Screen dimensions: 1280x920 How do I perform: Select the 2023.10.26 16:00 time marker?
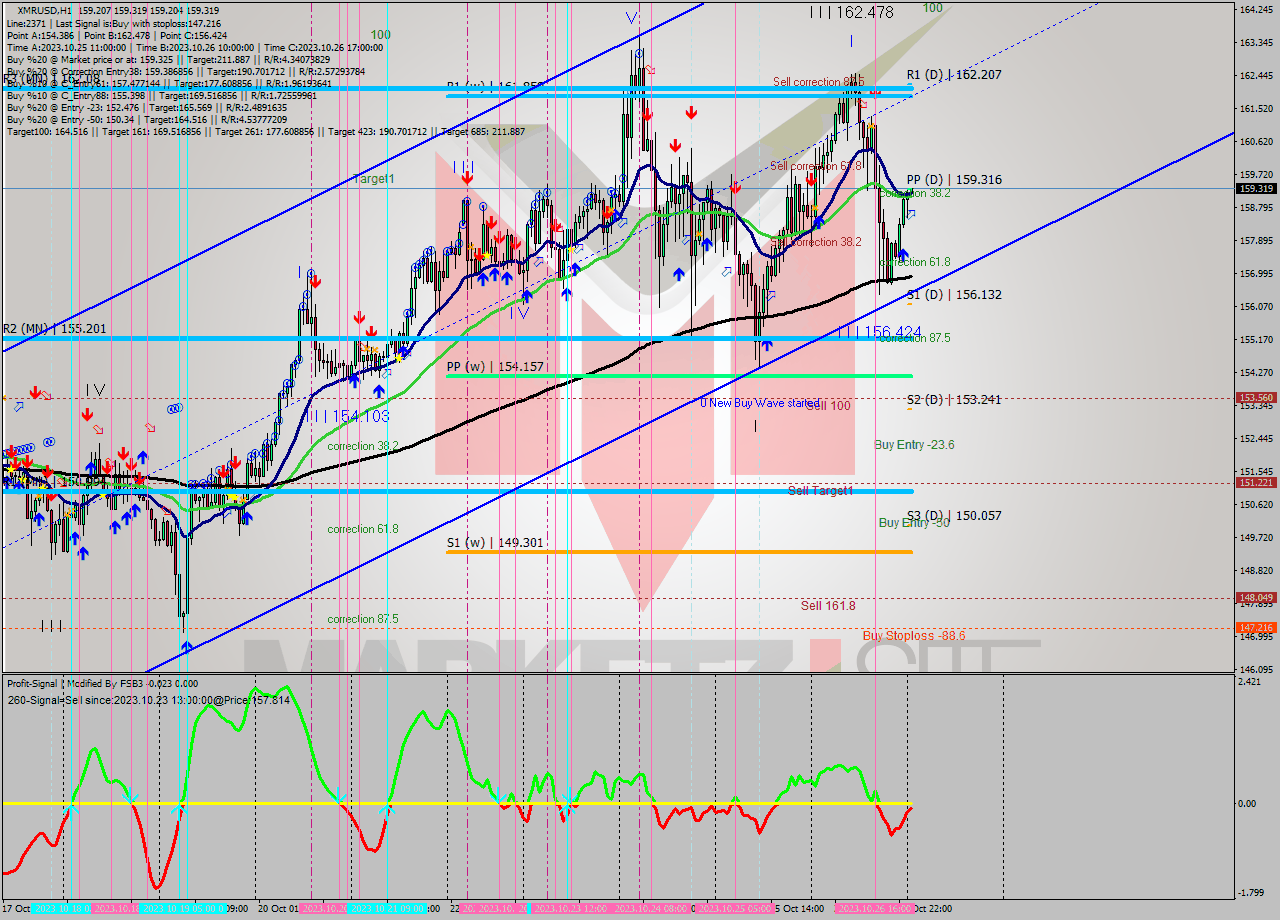pos(872,909)
